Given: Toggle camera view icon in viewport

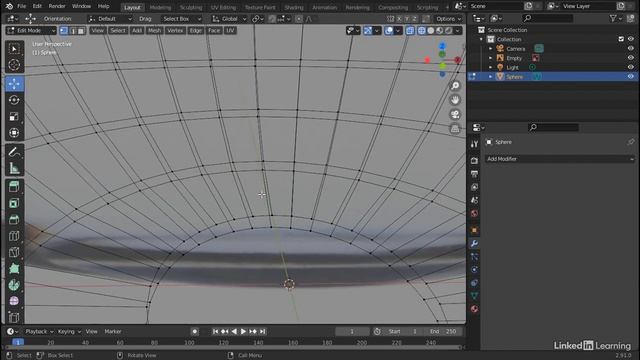Looking at the screenshot, I should tap(455, 114).
